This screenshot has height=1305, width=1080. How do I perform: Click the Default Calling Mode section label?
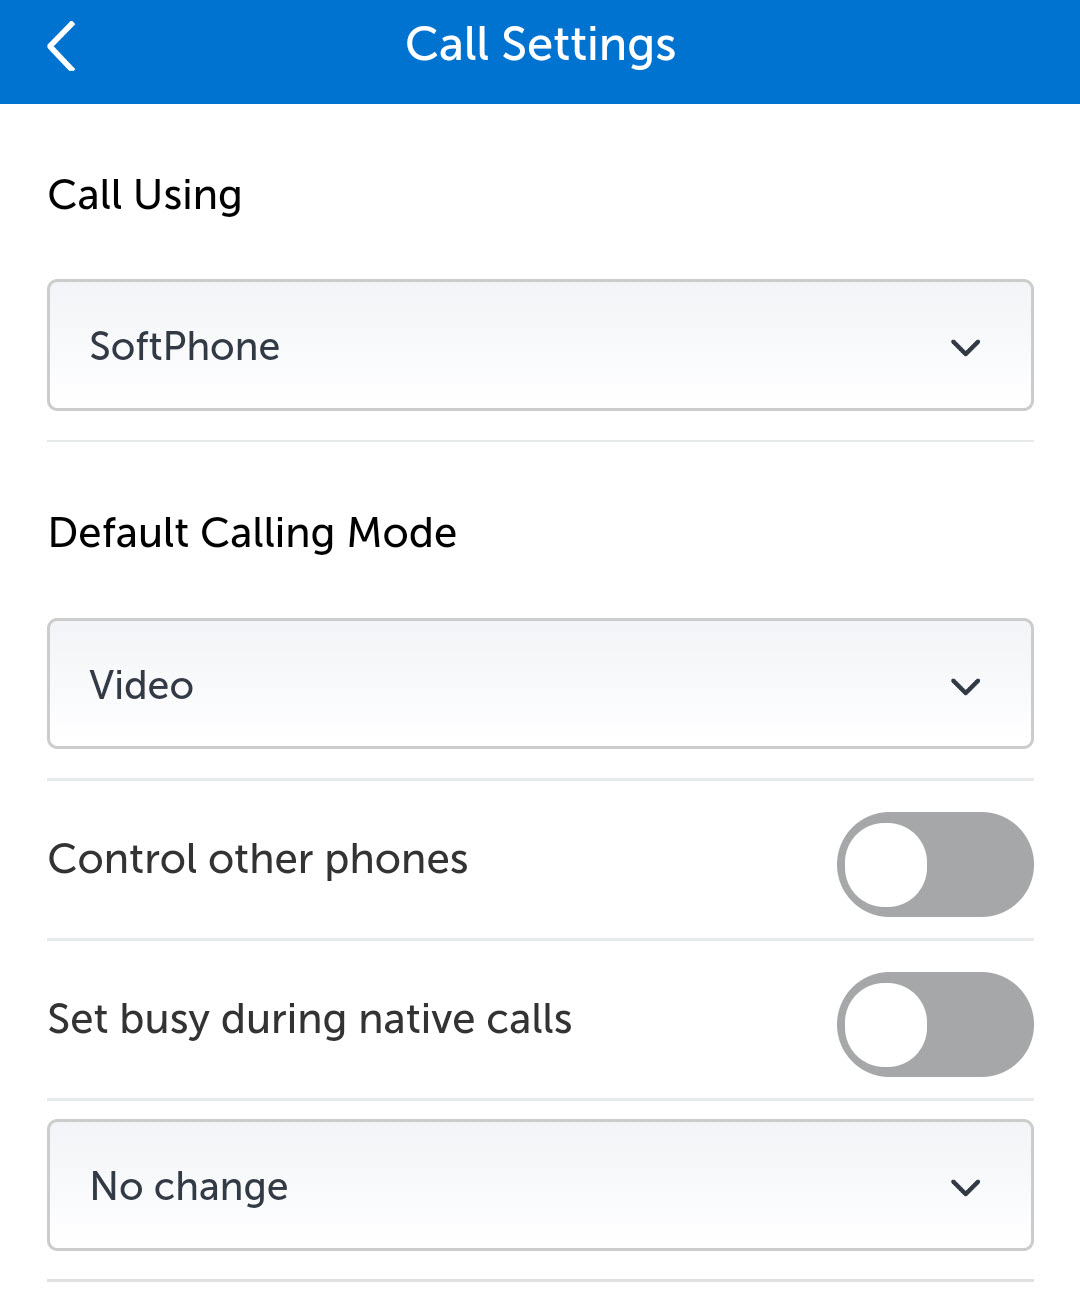pyautogui.click(x=252, y=533)
